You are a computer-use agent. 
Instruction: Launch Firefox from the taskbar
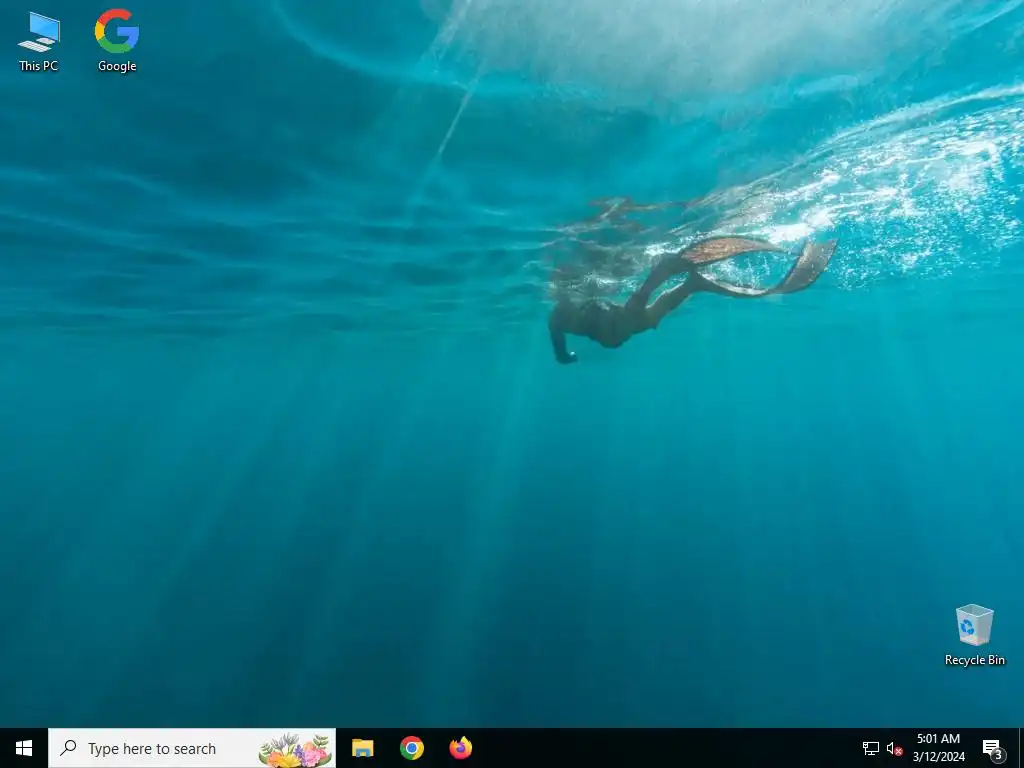[461, 748]
